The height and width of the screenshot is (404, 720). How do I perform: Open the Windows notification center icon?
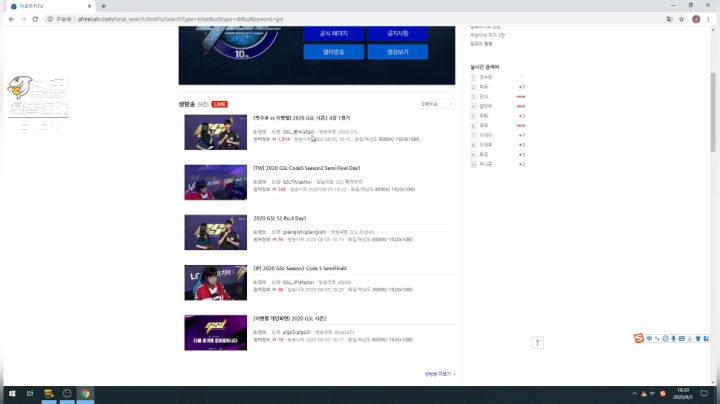[704, 393]
